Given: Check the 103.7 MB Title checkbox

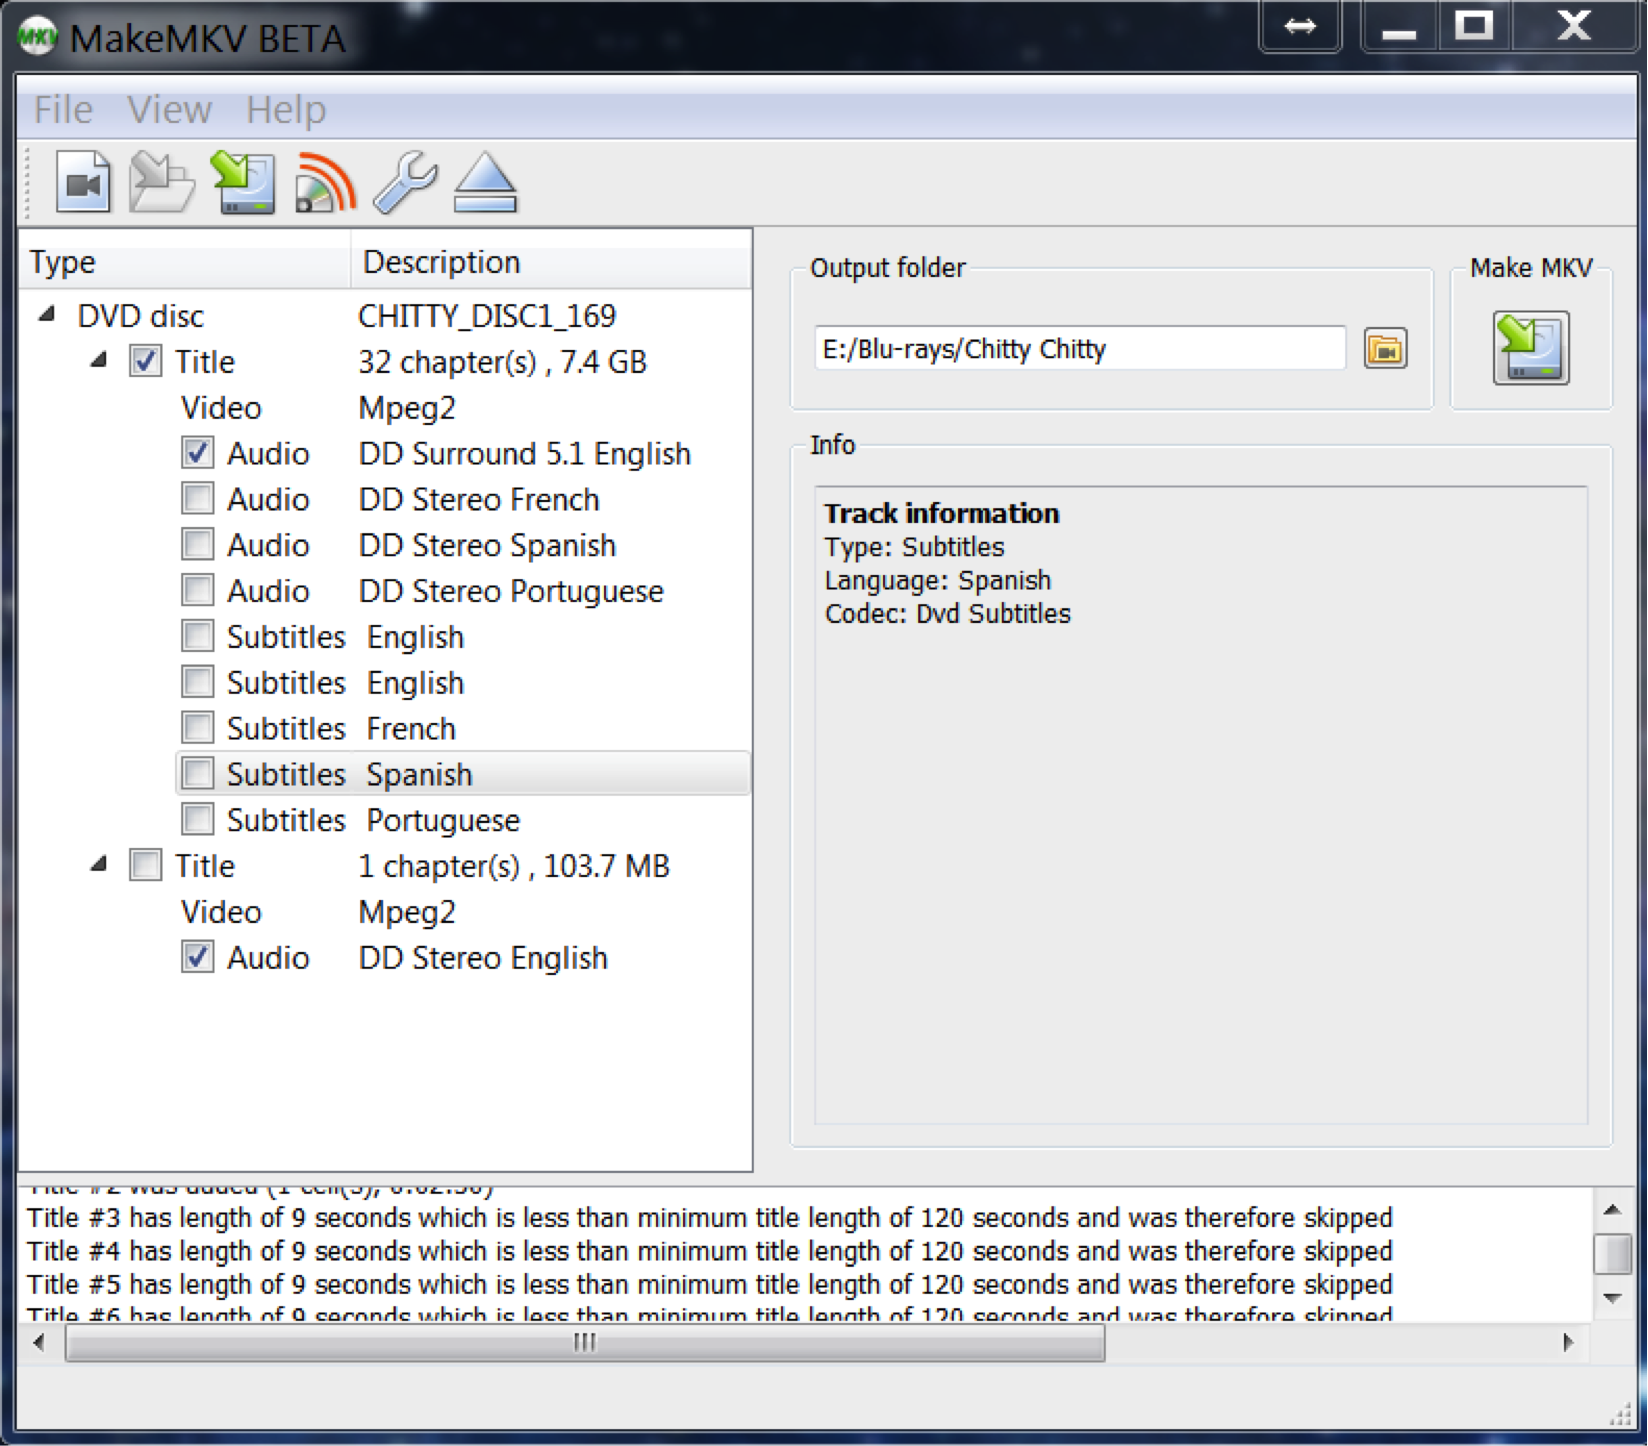Looking at the screenshot, I should pos(146,866).
